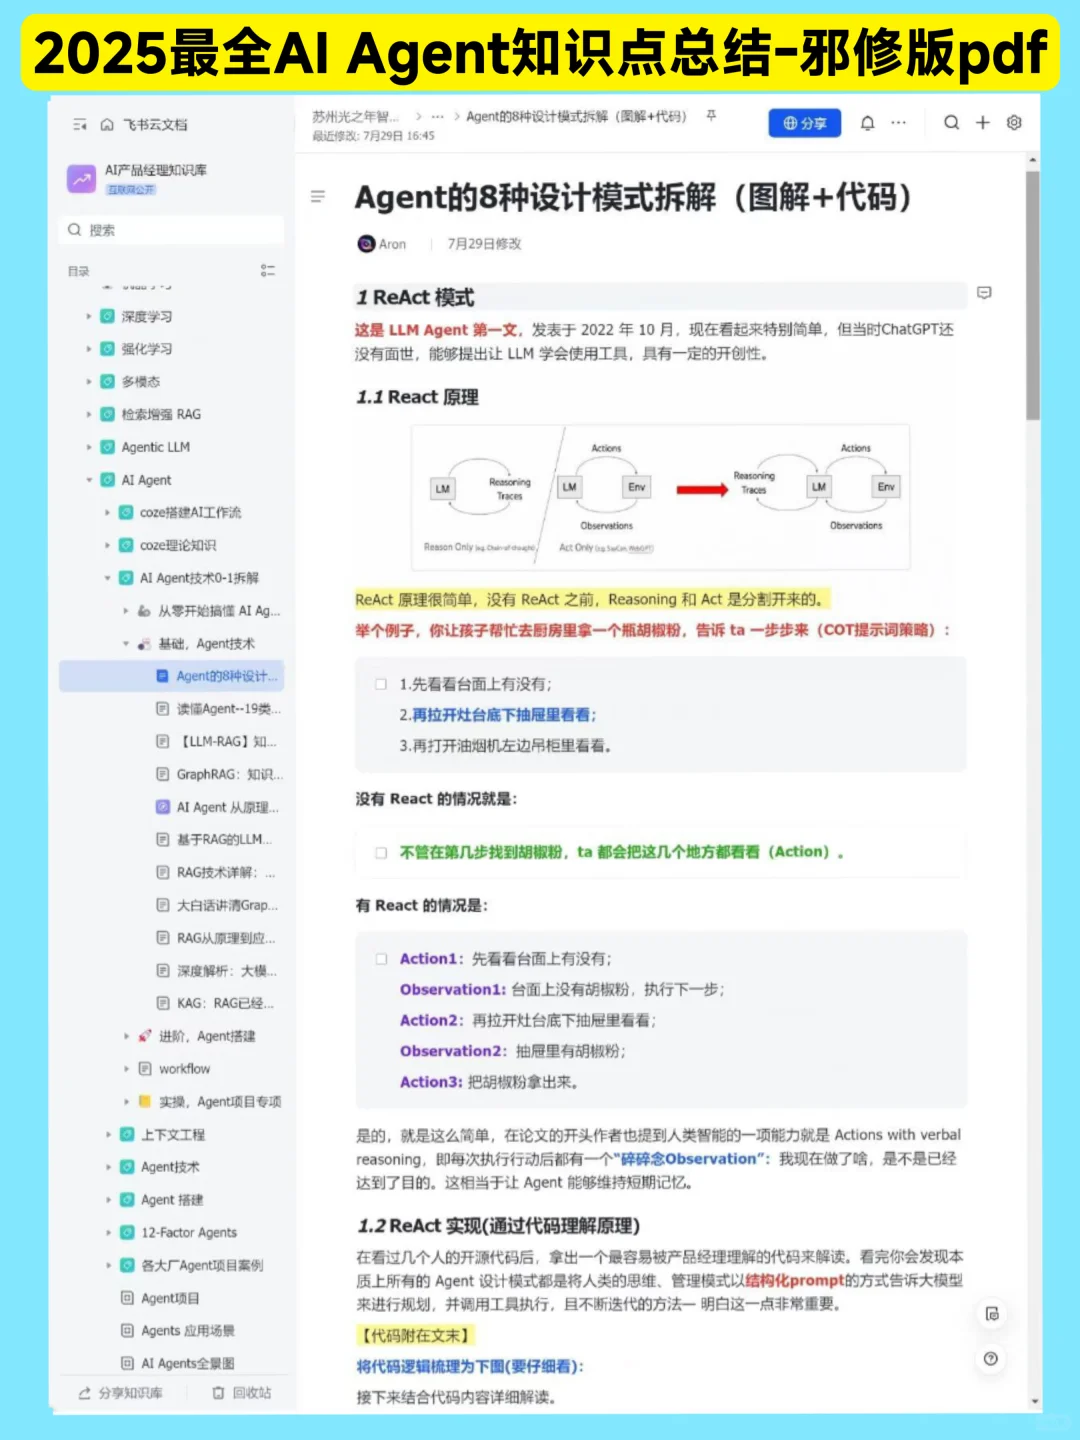
Task: Expand the 多模态 tree item
Action: 89,382
